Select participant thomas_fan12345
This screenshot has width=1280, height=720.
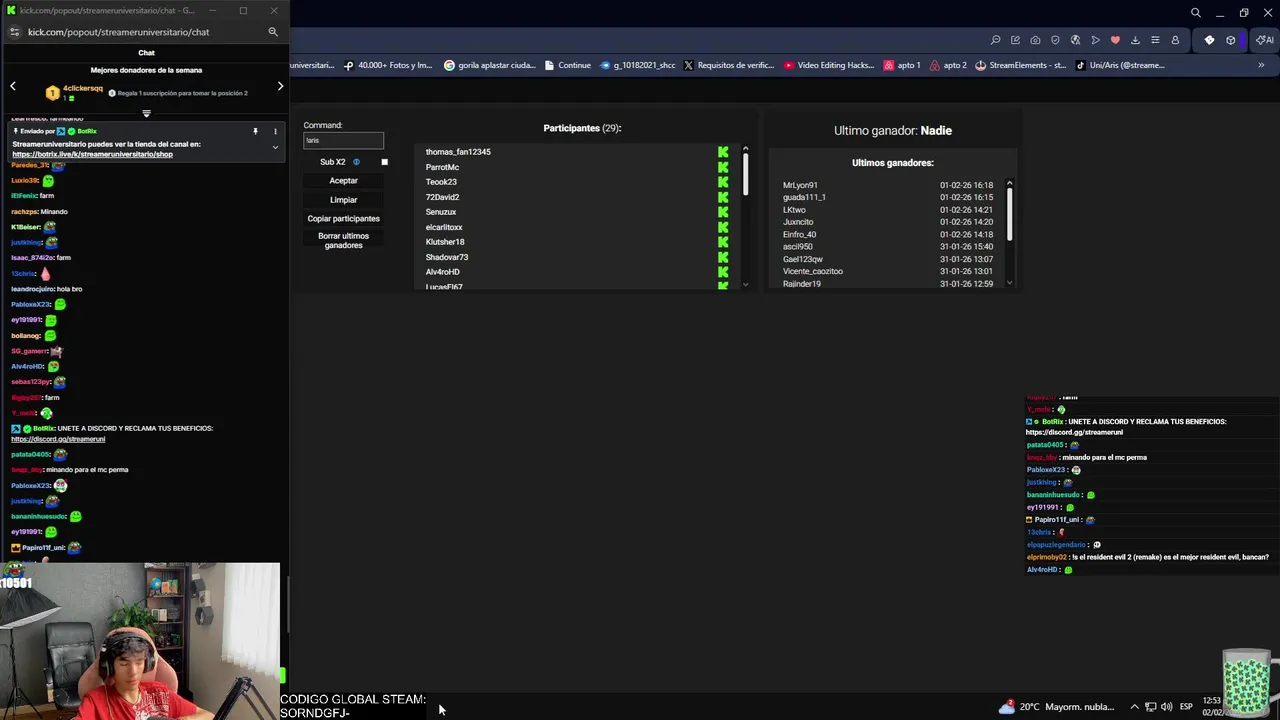458,152
